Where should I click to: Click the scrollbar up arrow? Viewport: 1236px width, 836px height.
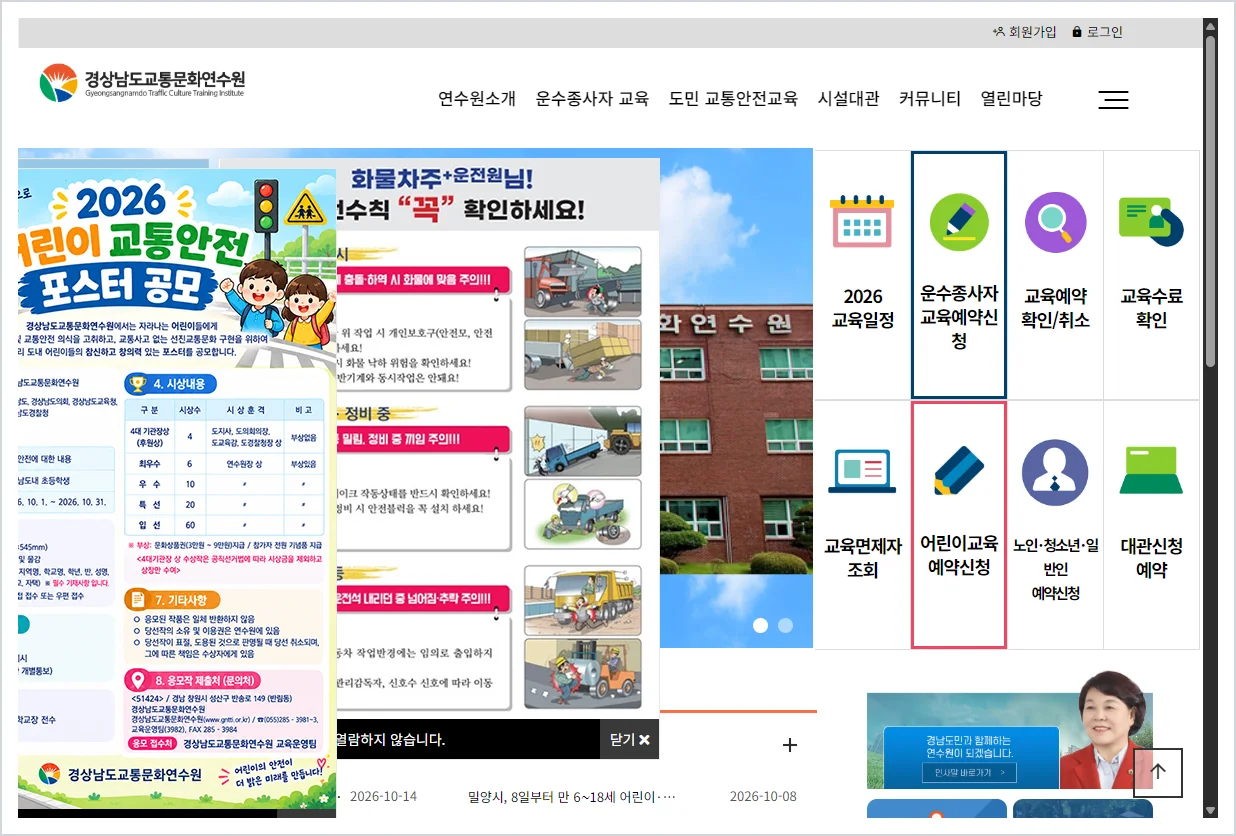(x=1210, y=25)
